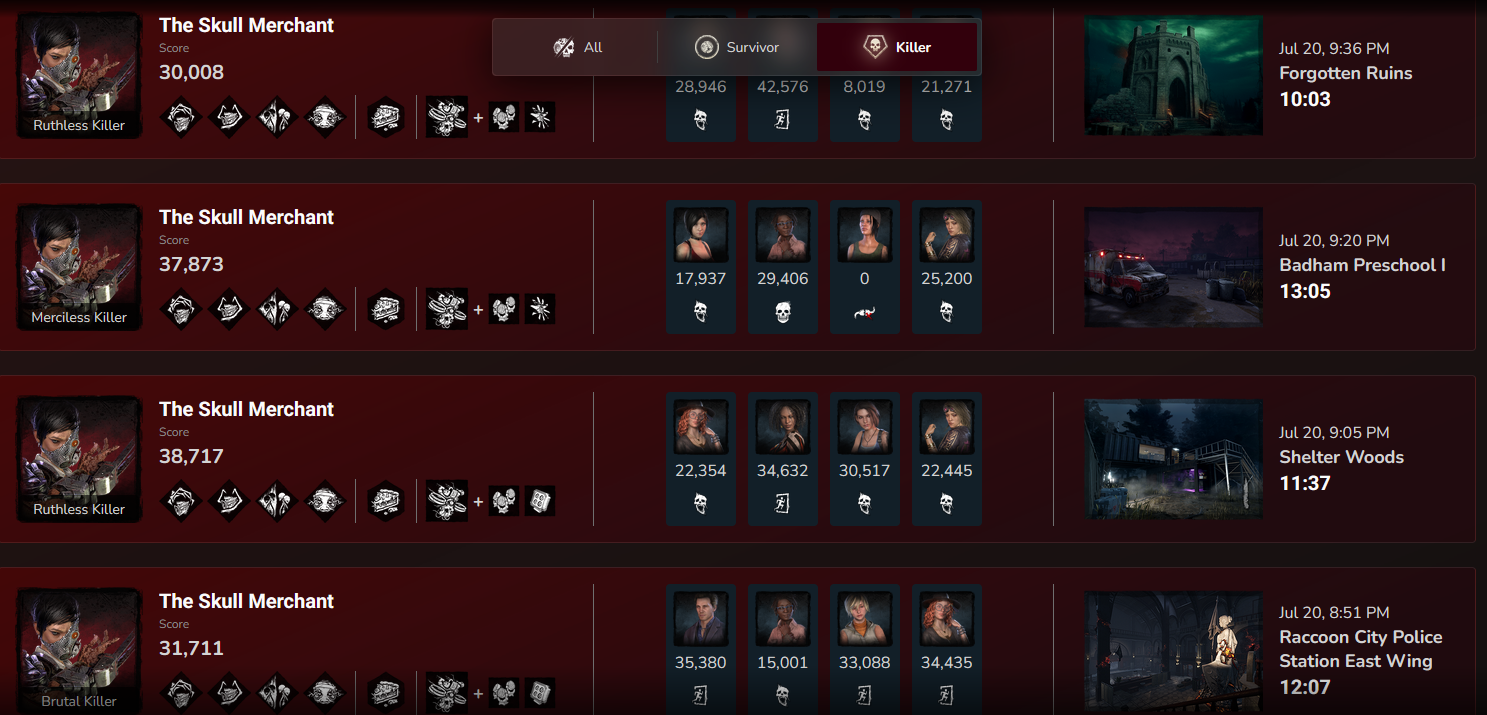Click the escaped icon under 34,632
The height and width of the screenshot is (715, 1487).
pos(783,505)
